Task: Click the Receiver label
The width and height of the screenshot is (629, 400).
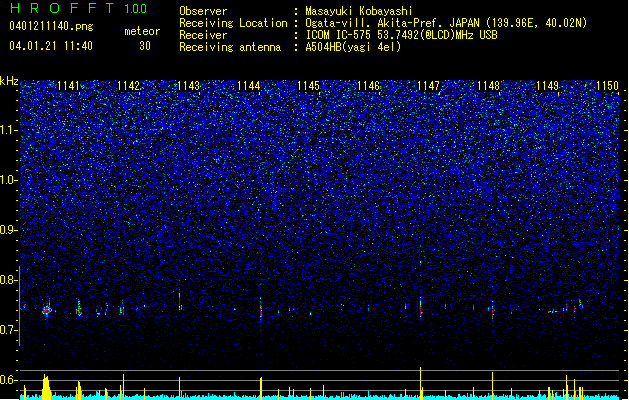Action: pos(203,35)
